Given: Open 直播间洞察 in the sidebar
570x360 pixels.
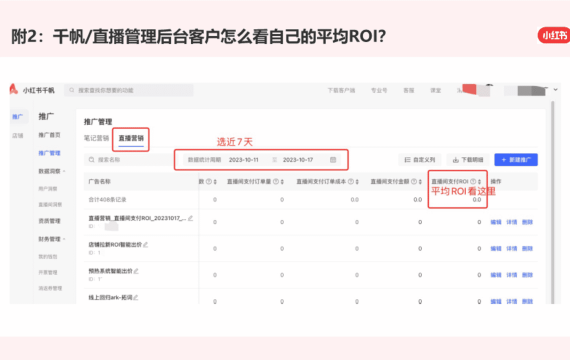Looking at the screenshot, I should (x=50, y=205).
